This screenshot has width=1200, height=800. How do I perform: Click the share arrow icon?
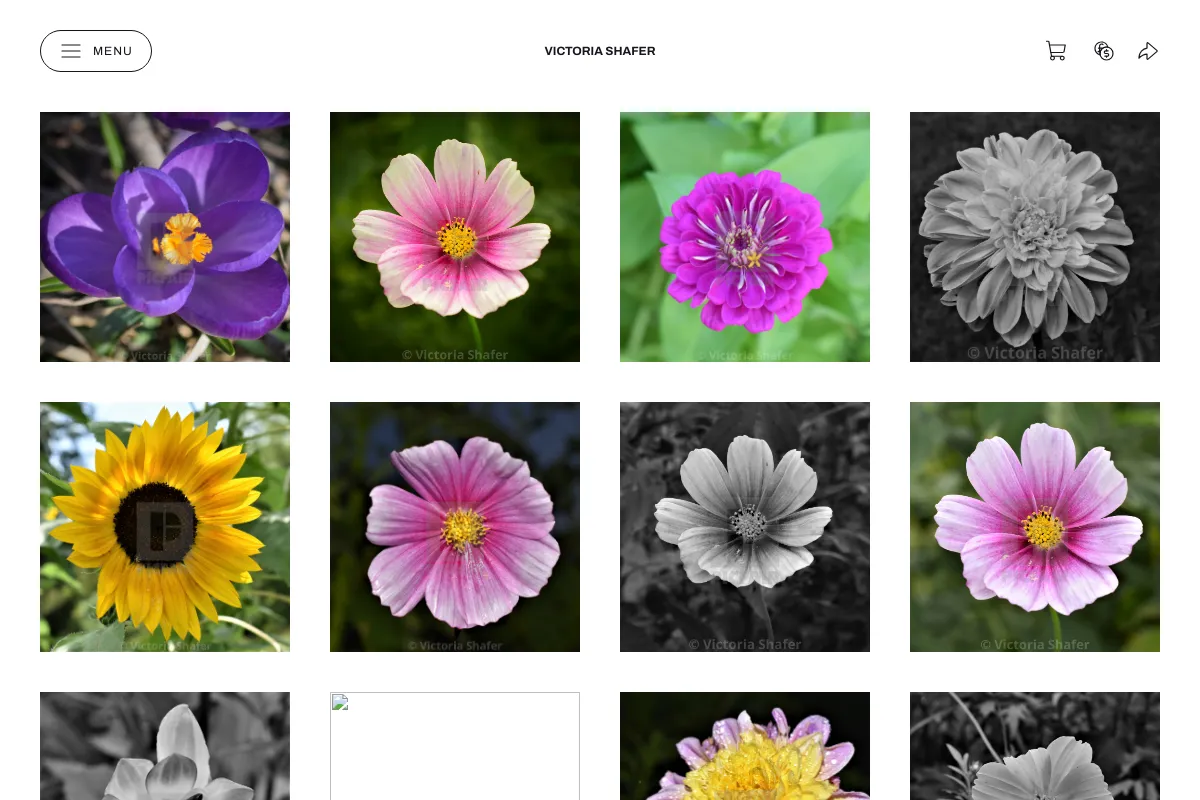point(1148,51)
